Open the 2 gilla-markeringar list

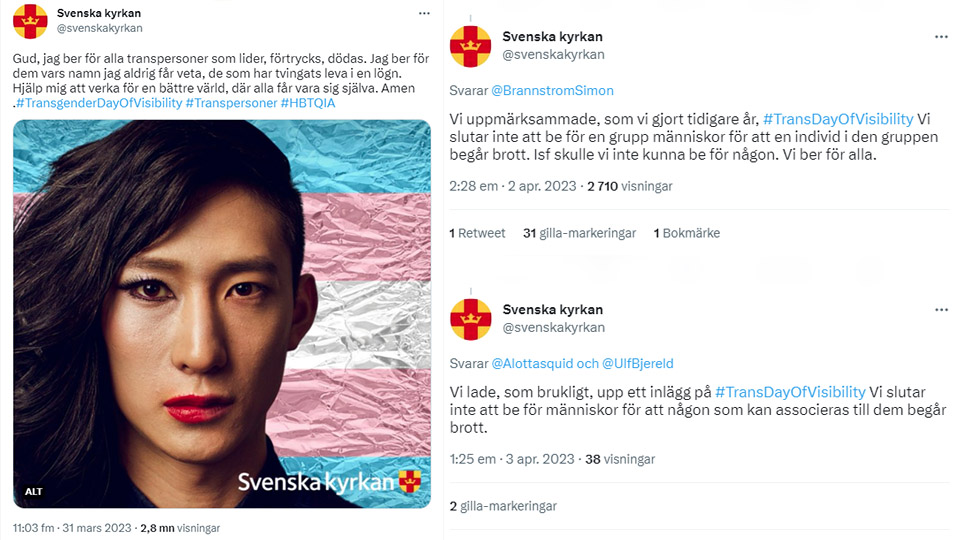(503, 506)
